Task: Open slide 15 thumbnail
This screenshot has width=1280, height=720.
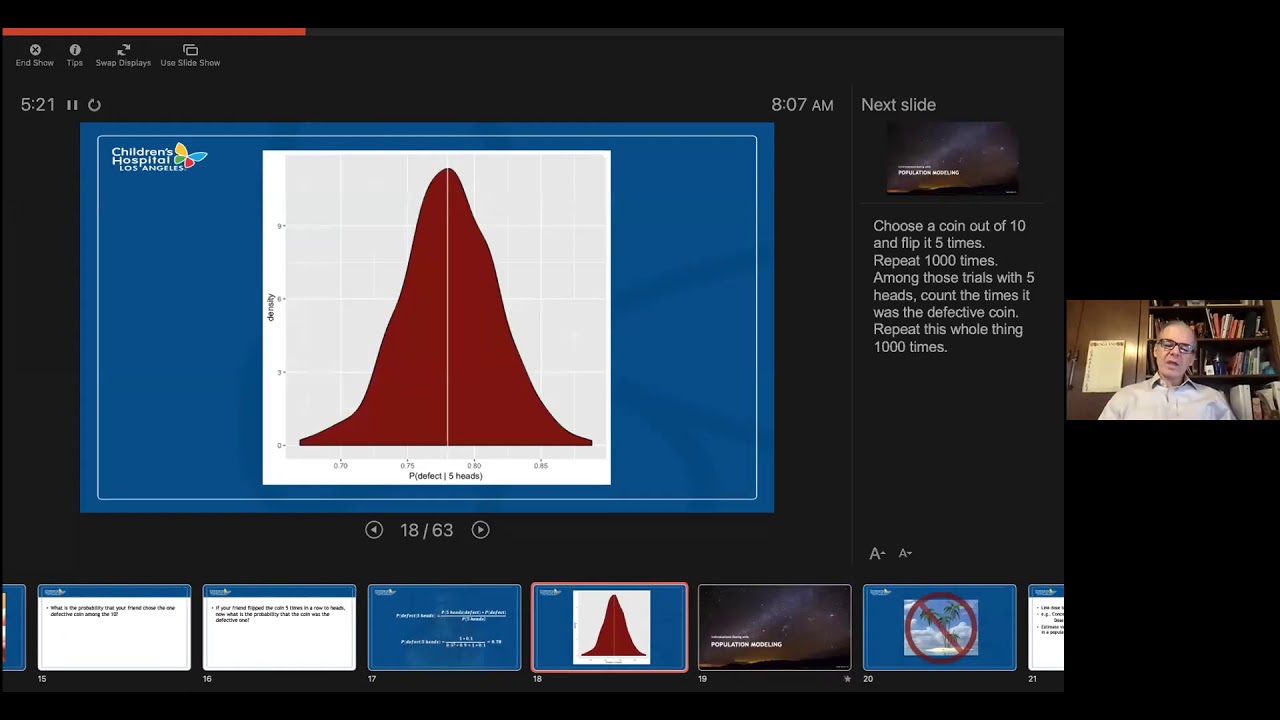Action: tap(114, 627)
